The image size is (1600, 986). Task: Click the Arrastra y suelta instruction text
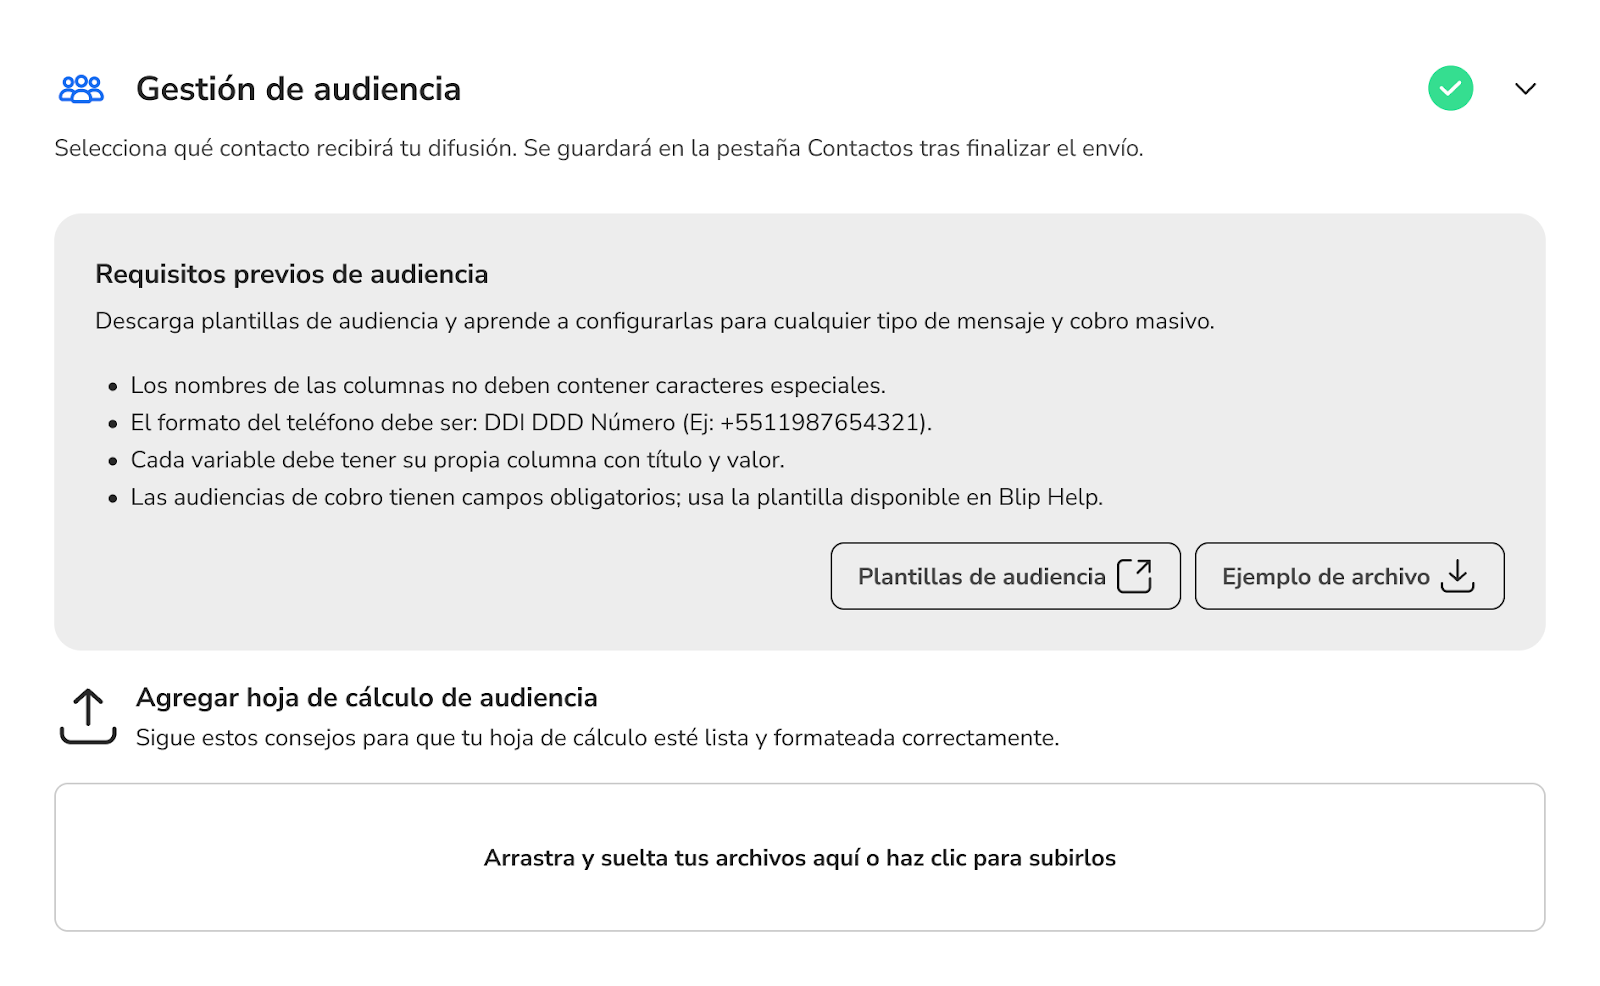click(x=799, y=858)
